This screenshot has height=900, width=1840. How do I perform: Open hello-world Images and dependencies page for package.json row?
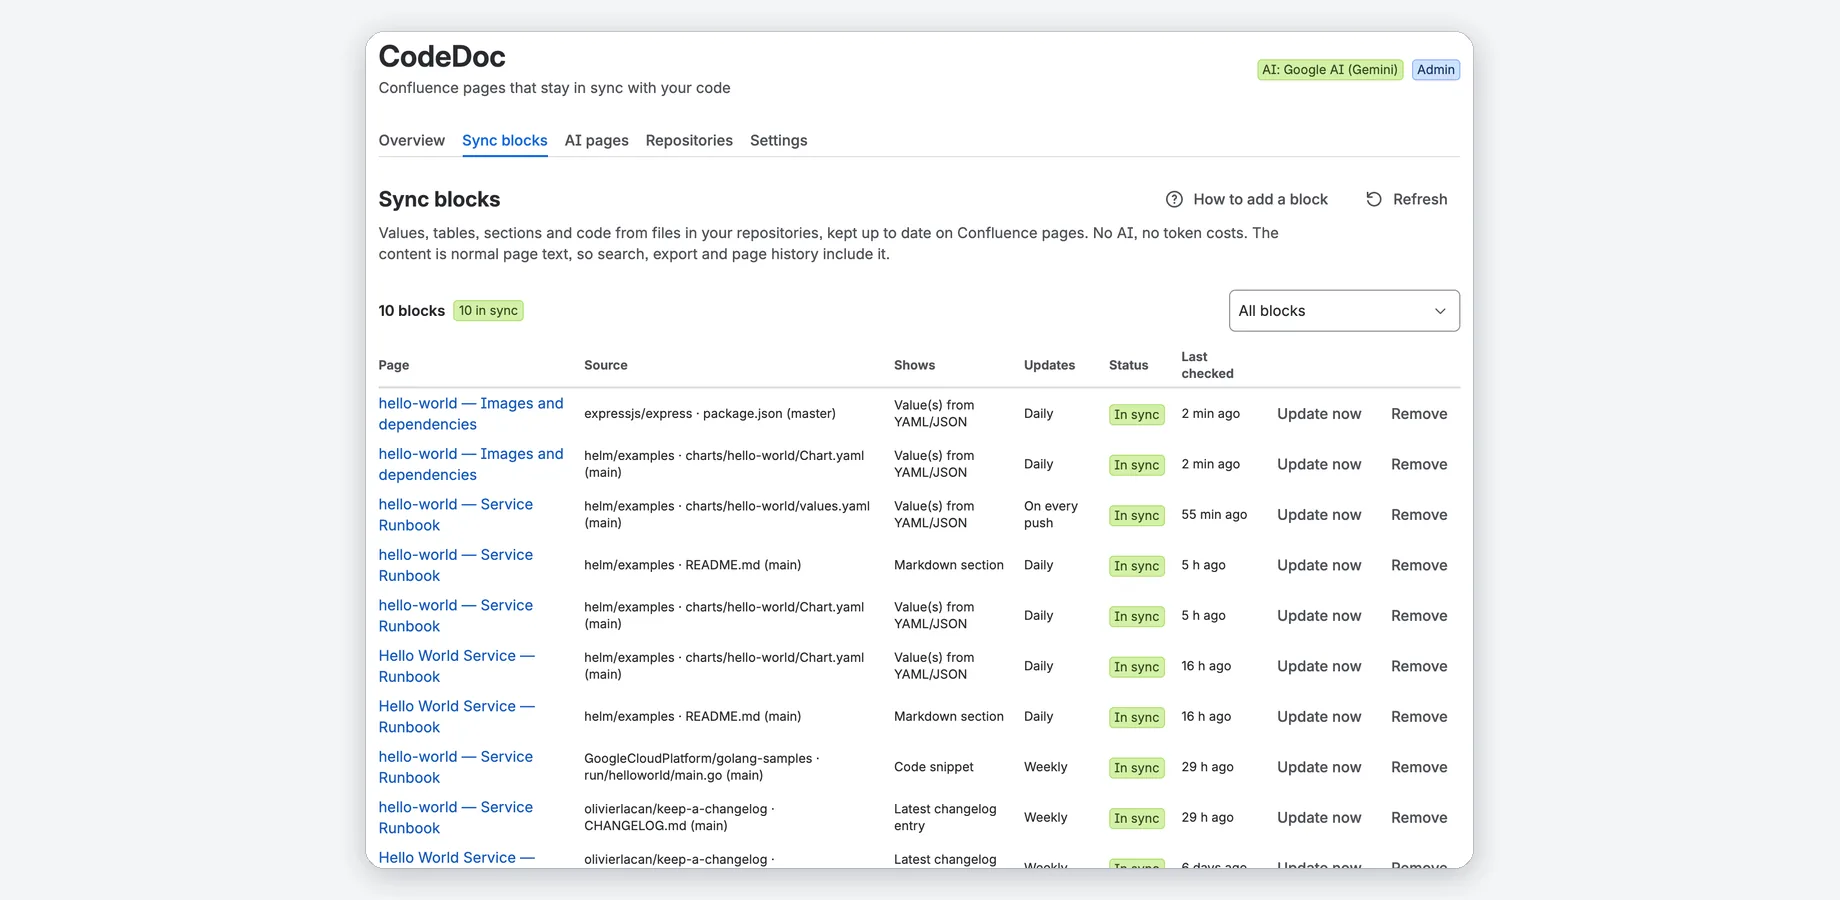pyautogui.click(x=470, y=414)
